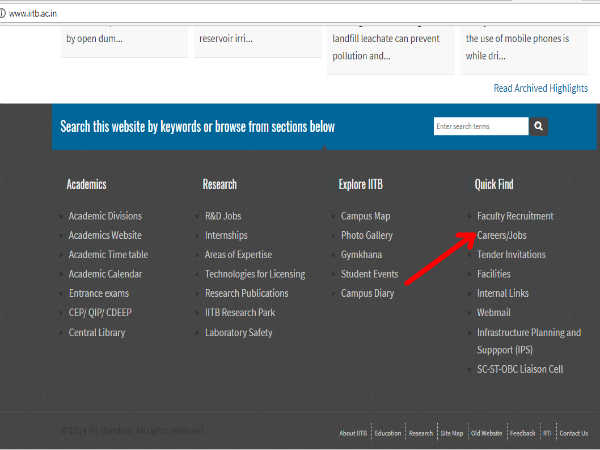Image resolution: width=600 pixels, height=450 pixels.
Task: Open Infrastructure Planning and Support (IPS) link
Action: (x=529, y=341)
